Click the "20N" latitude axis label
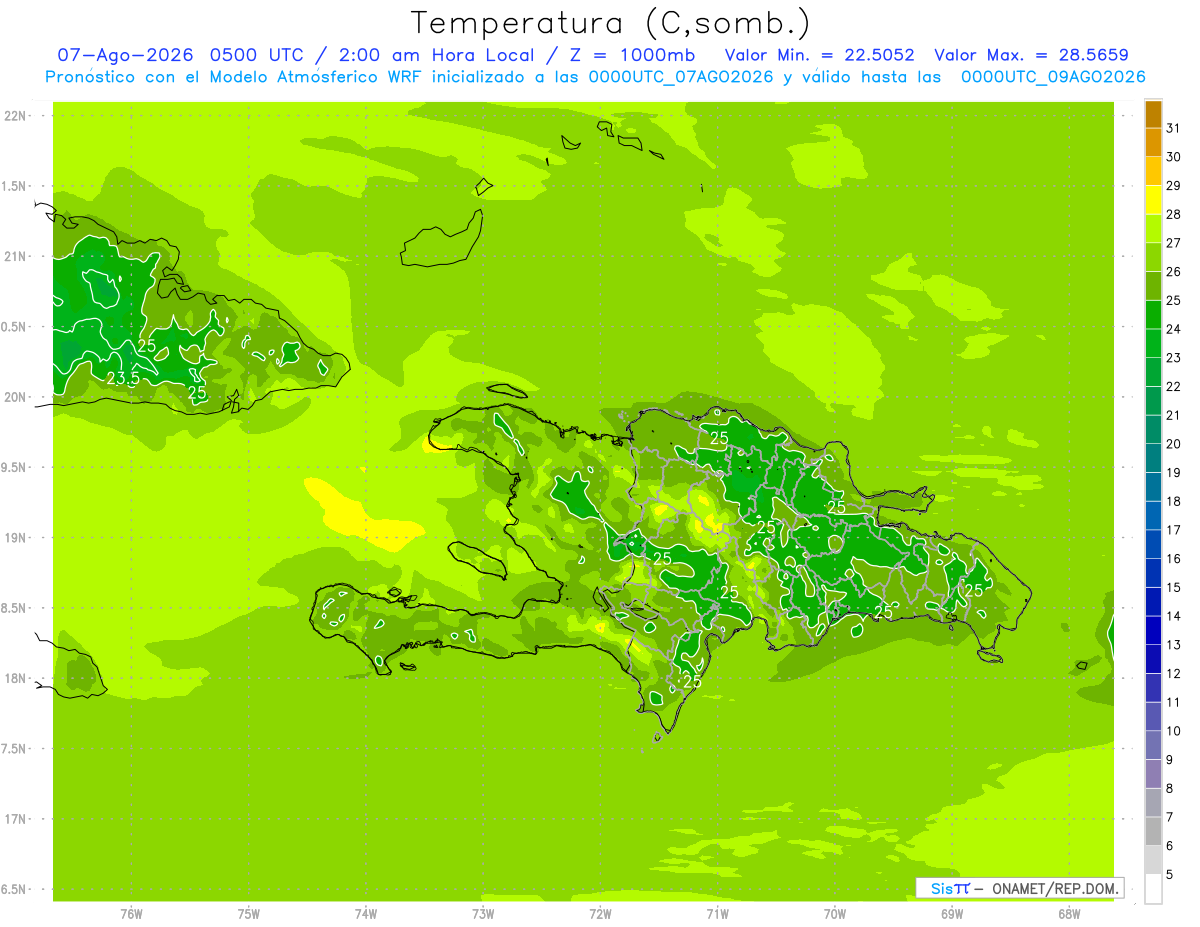This screenshot has width=1200, height=927. point(15,397)
